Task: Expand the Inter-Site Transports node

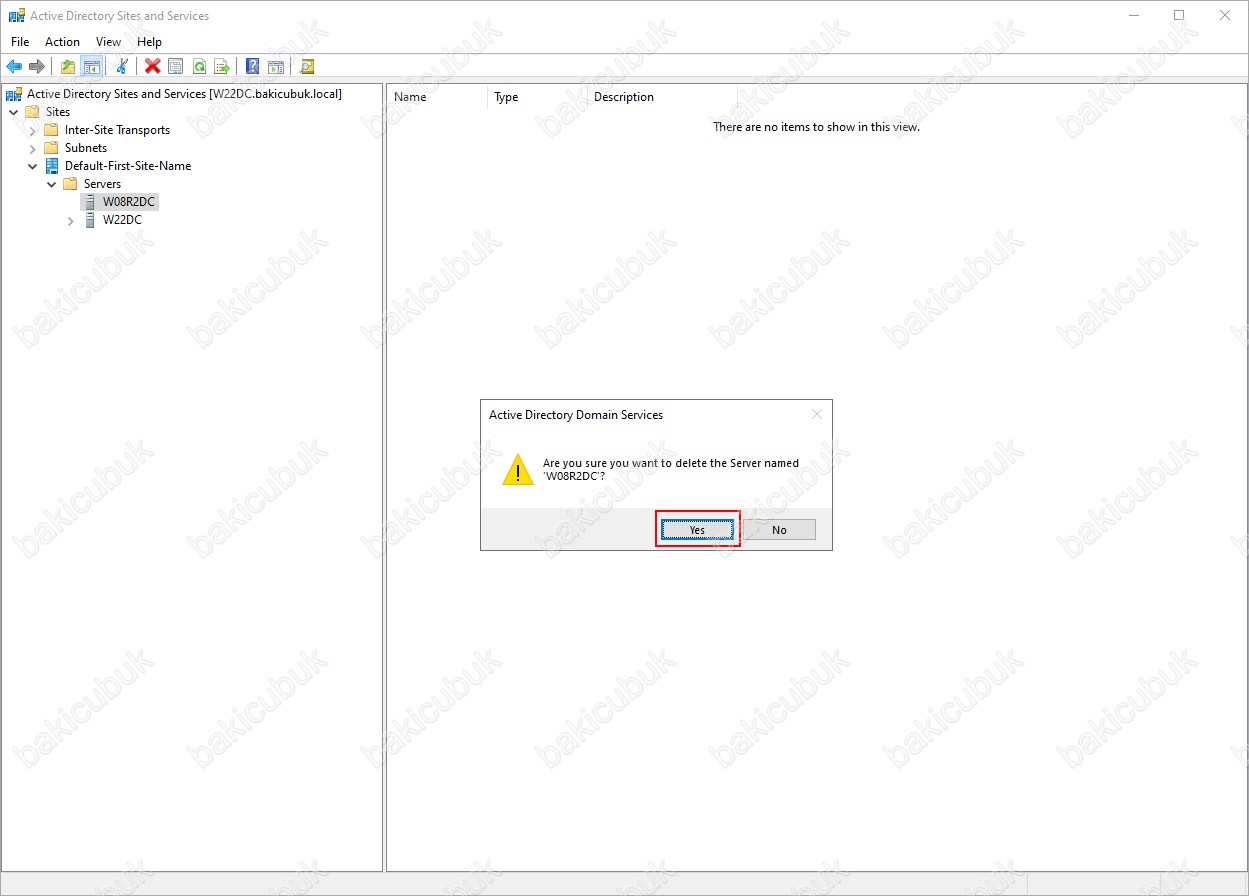Action: 33,130
